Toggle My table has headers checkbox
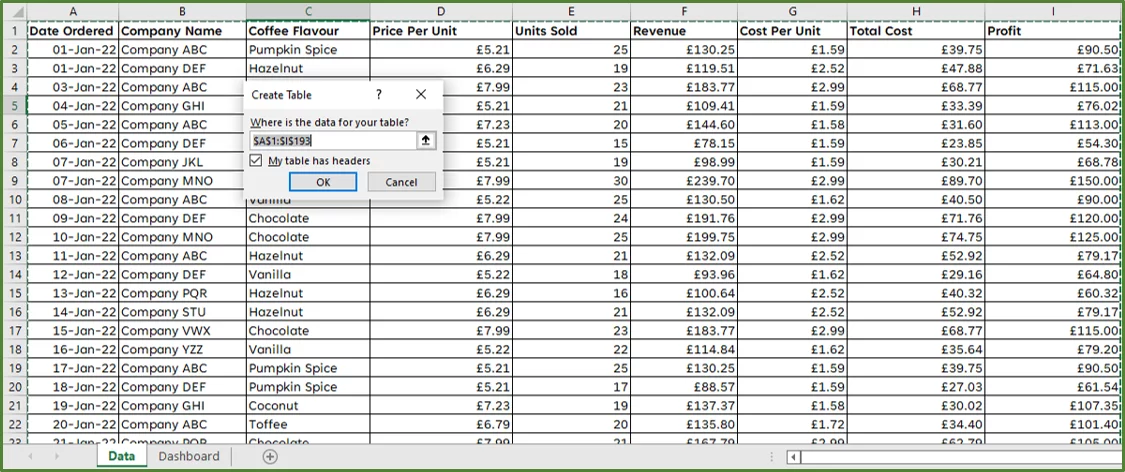Viewport: 1125px width, 472px height. [x=256, y=161]
